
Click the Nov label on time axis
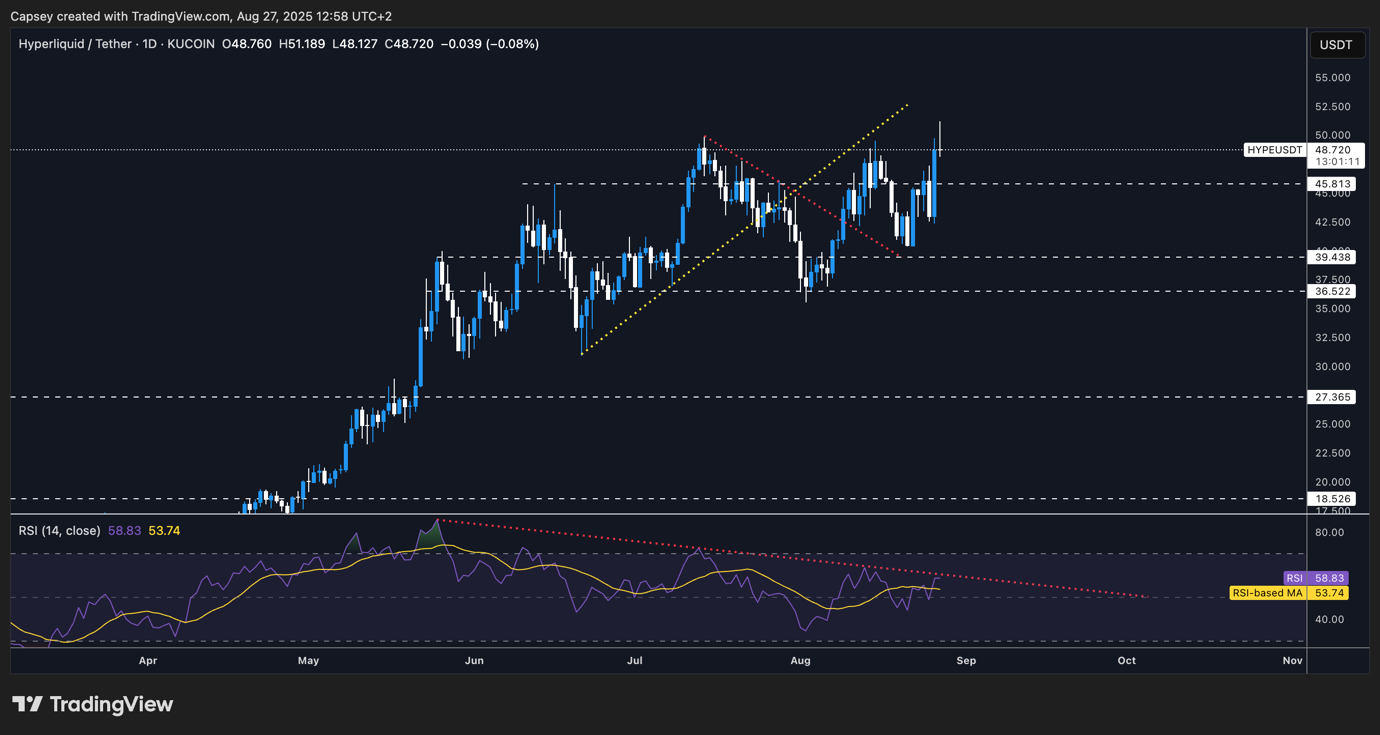[x=1292, y=660]
